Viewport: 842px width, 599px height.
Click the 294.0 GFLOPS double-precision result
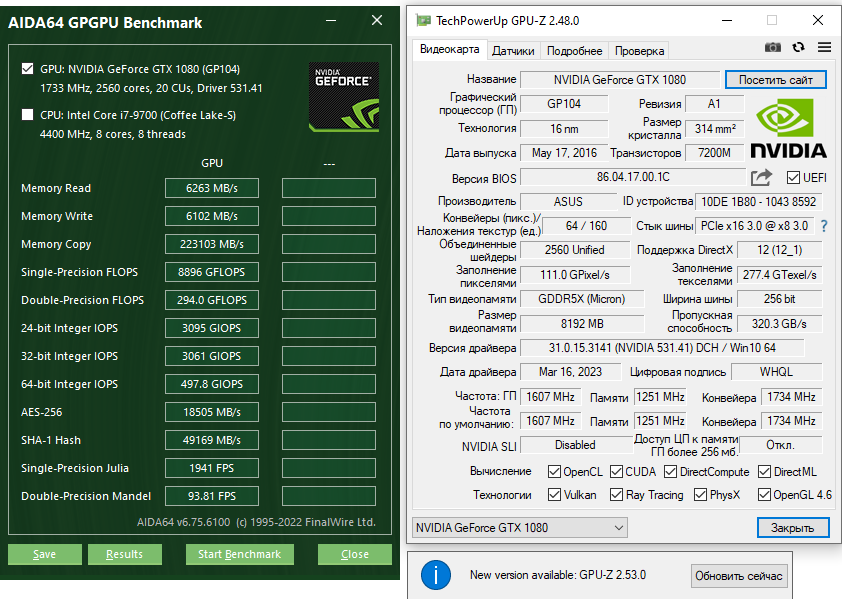pyautogui.click(x=212, y=300)
